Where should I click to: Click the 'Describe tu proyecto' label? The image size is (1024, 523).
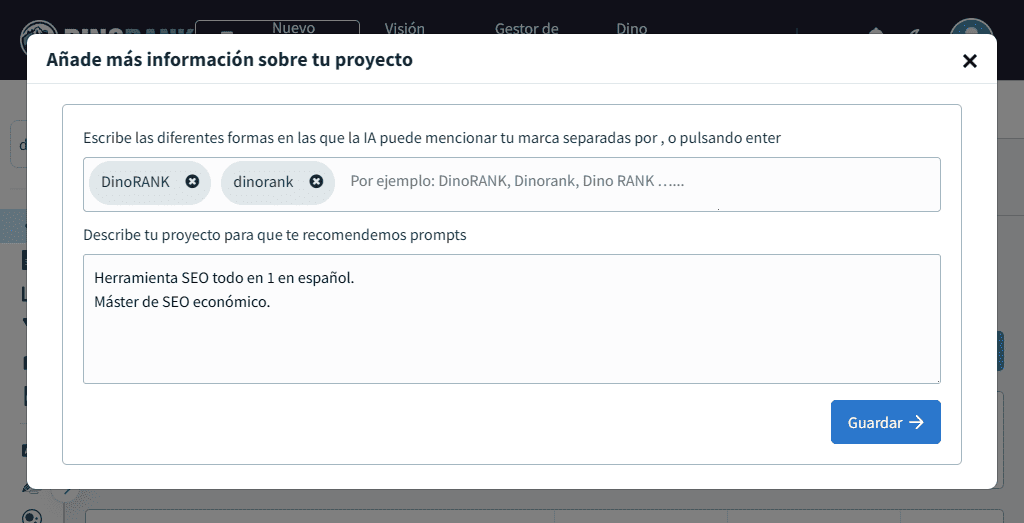tap(275, 235)
